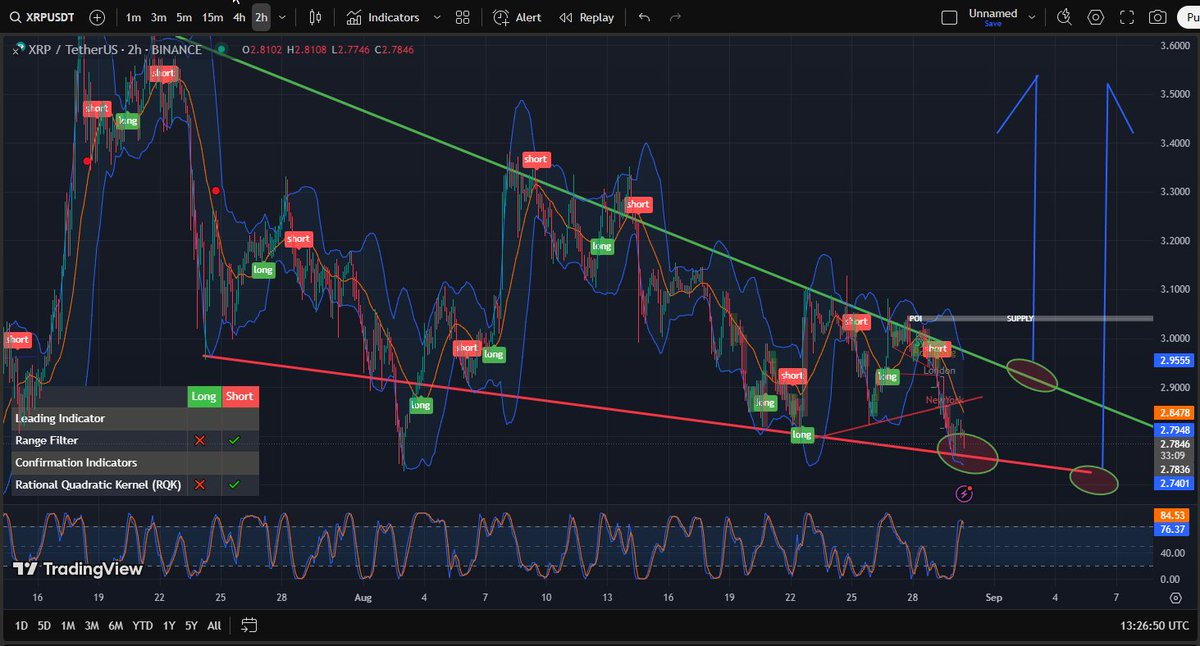The width and height of the screenshot is (1200, 646).
Task: Click the Leading Indicator header row
Action: (x=135, y=418)
